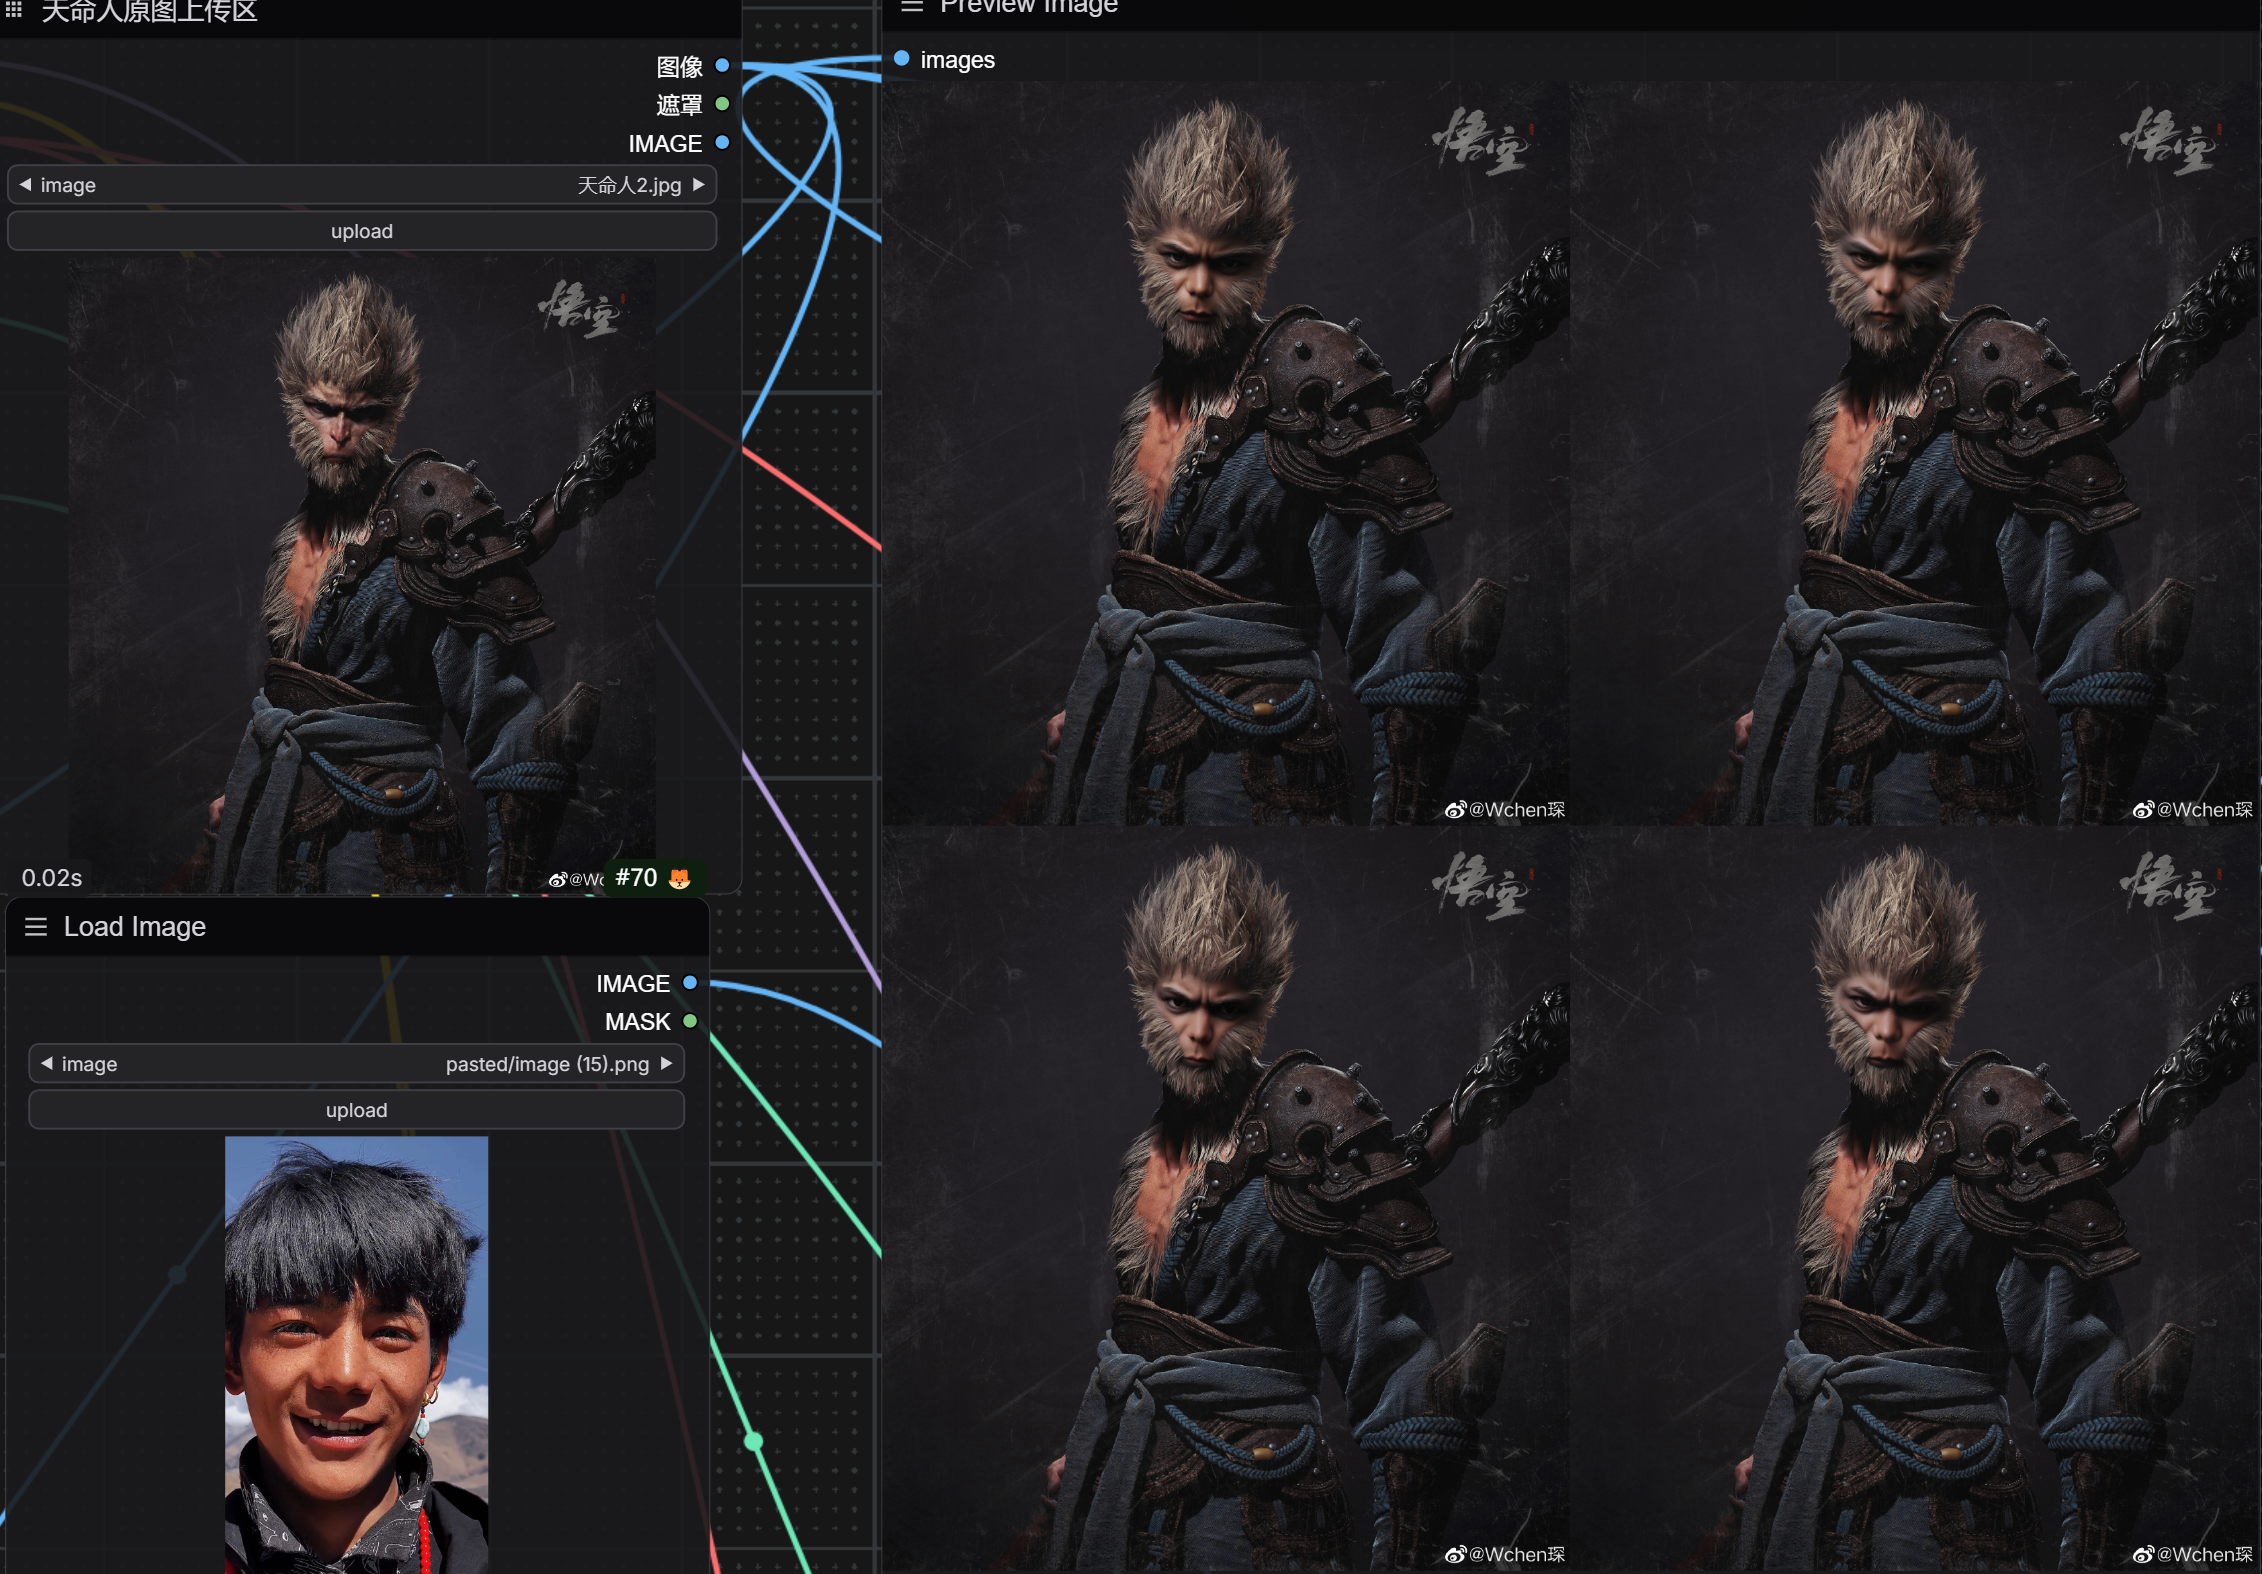Click the green reroute dot on the wire
Screen dimensions: 2262x1574
click(x=754, y=1441)
